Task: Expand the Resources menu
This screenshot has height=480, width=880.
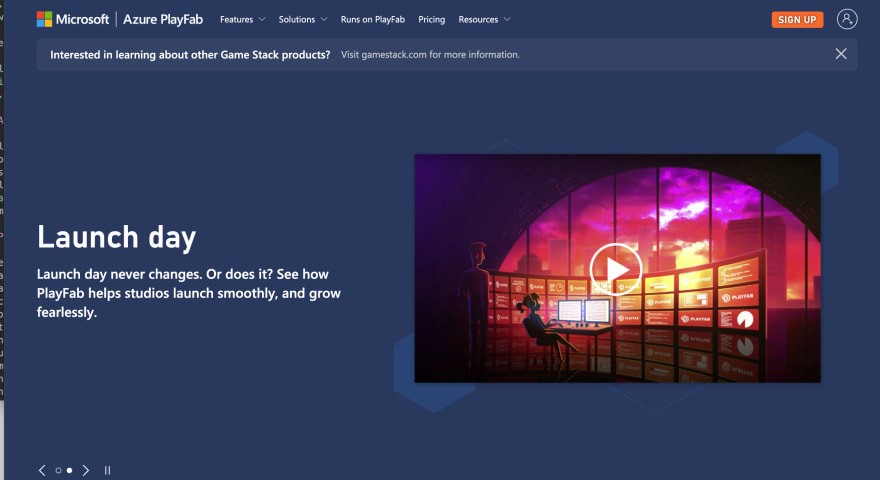Action: point(484,19)
